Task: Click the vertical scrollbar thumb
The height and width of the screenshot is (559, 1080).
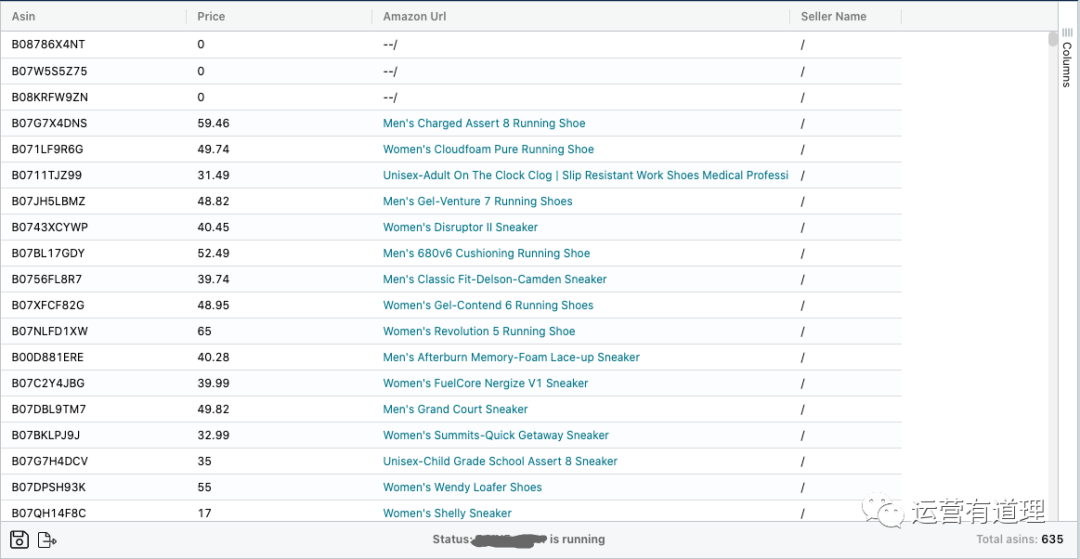Action: point(1052,40)
